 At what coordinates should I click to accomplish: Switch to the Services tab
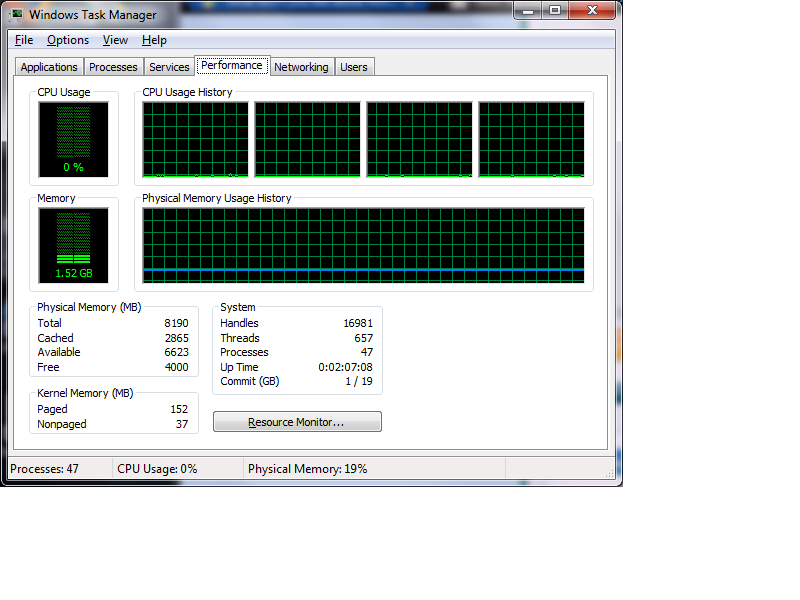pyautogui.click(x=169, y=67)
